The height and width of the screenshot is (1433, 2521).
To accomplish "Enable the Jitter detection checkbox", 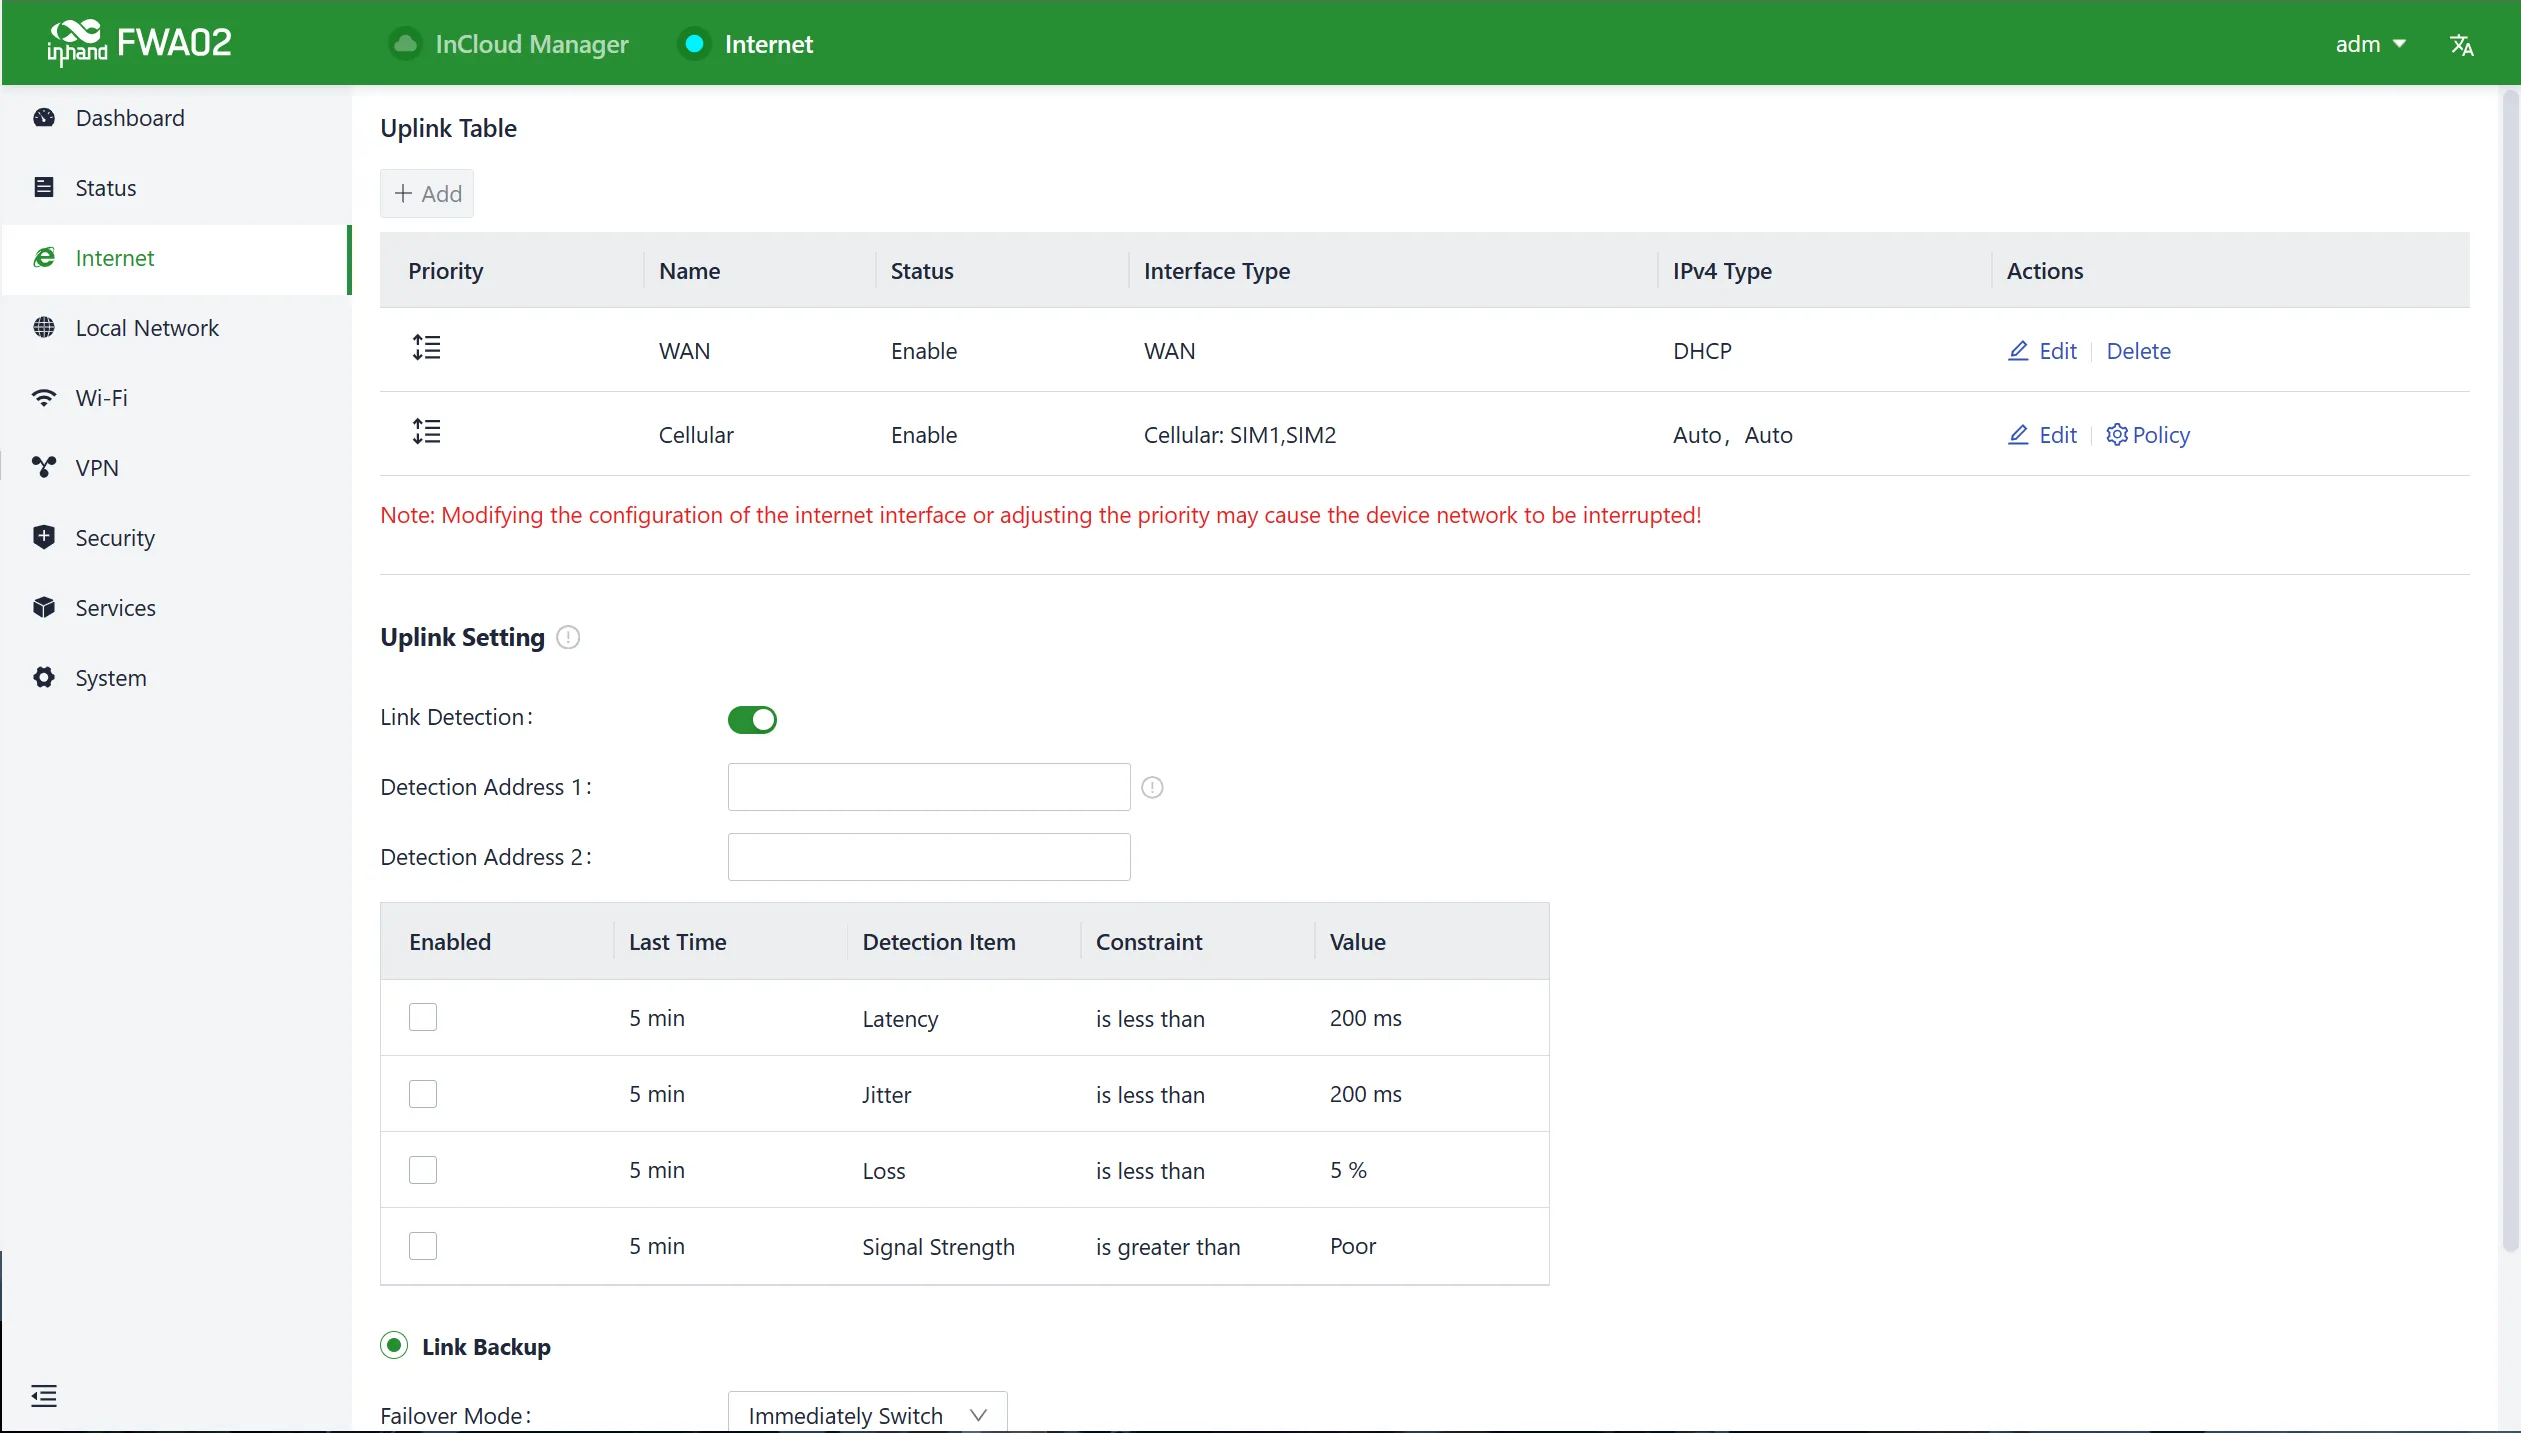I will click(423, 1093).
